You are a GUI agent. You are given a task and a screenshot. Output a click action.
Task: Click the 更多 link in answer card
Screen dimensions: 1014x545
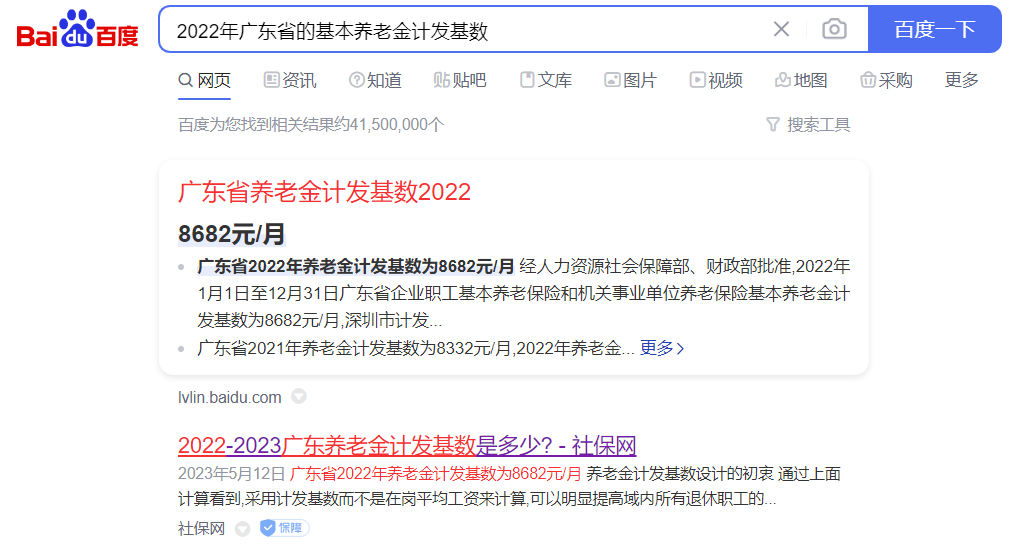coord(662,348)
